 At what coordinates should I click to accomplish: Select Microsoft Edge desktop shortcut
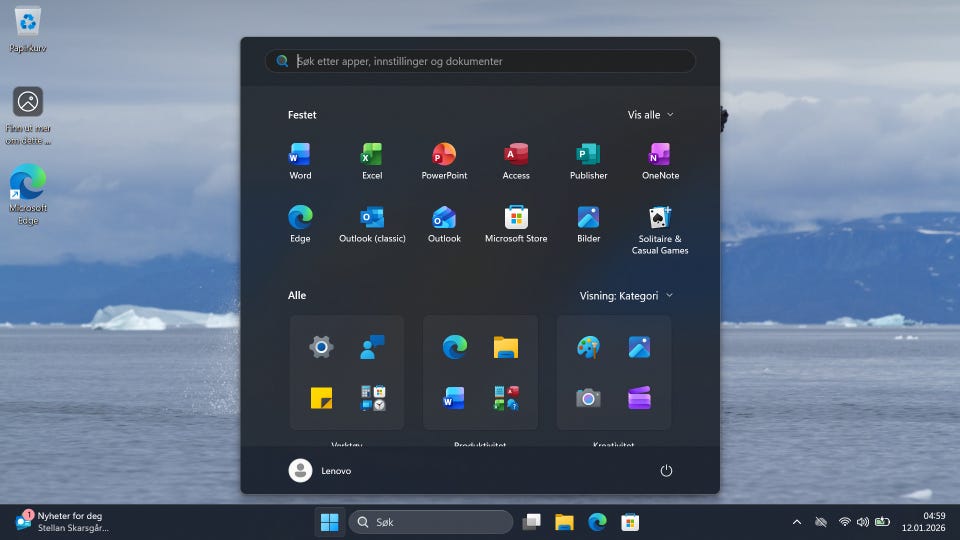coord(28,195)
